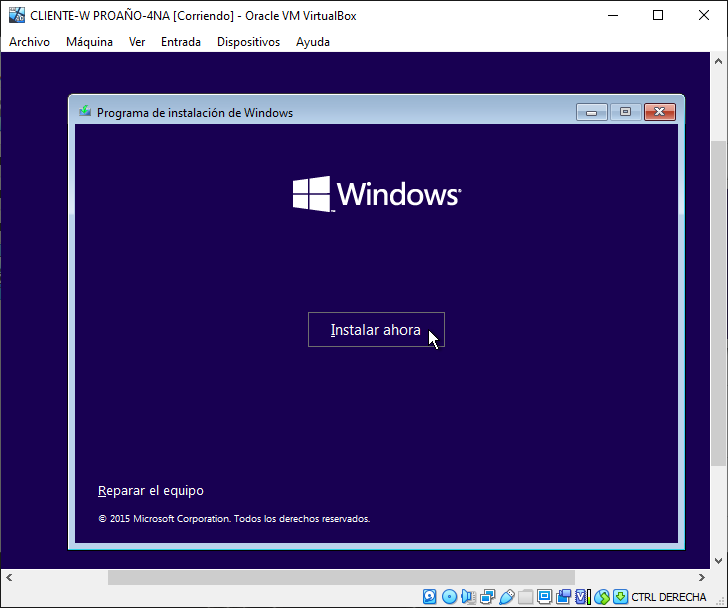
Task: Click the optical disc status icon
Action: point(449,596)
